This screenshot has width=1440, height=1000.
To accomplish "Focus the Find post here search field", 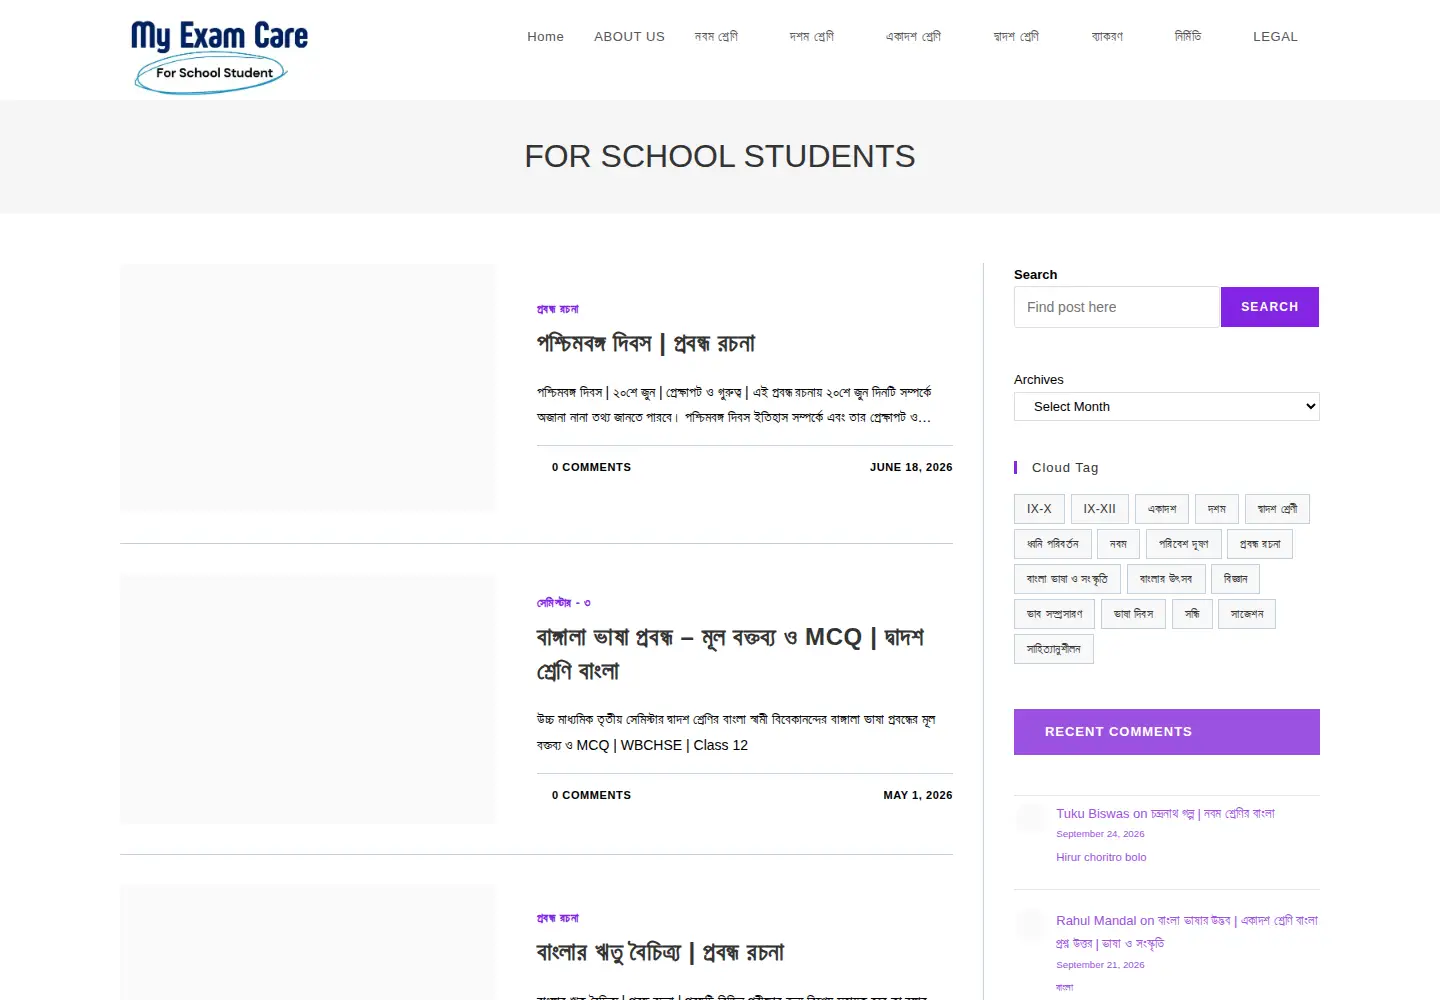I will [x=1116, y=307].
